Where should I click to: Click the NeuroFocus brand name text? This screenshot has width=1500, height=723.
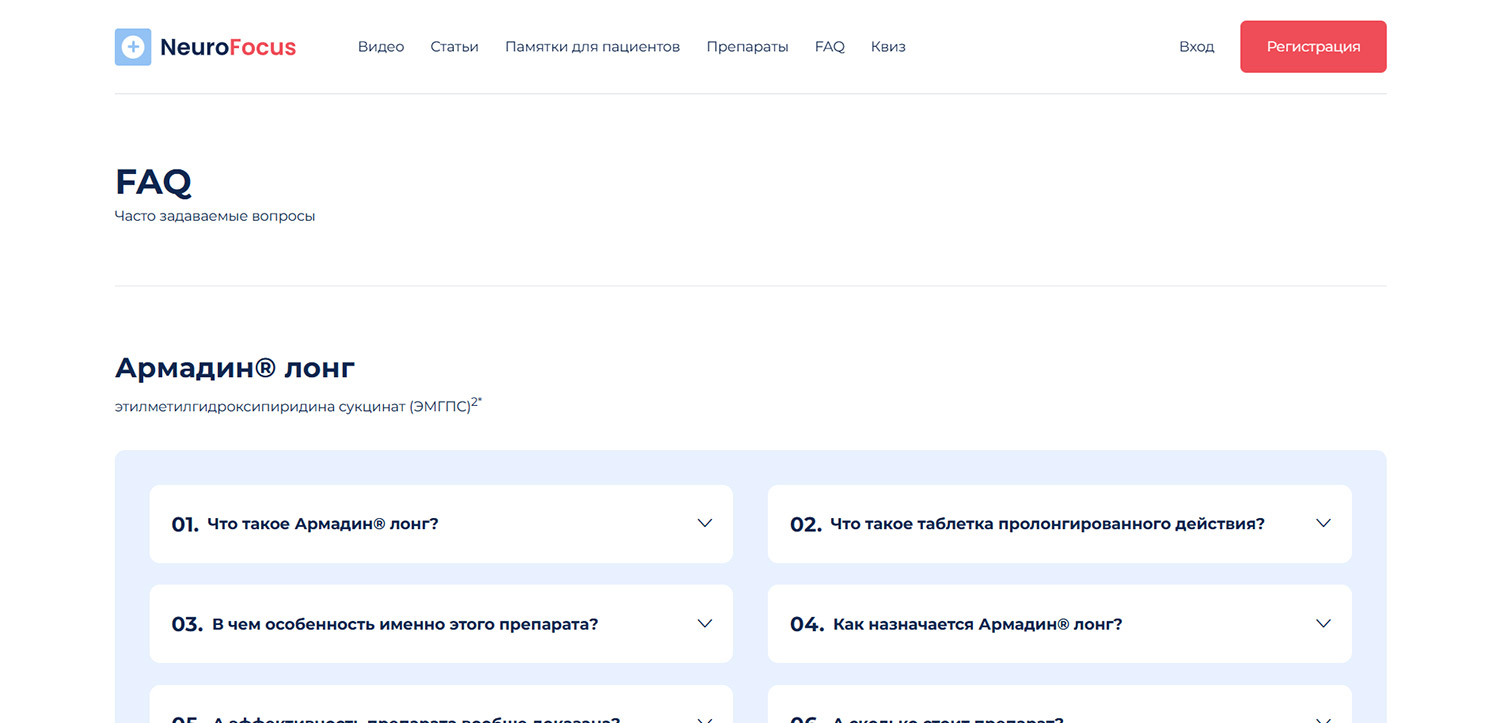tap(228, 47)
